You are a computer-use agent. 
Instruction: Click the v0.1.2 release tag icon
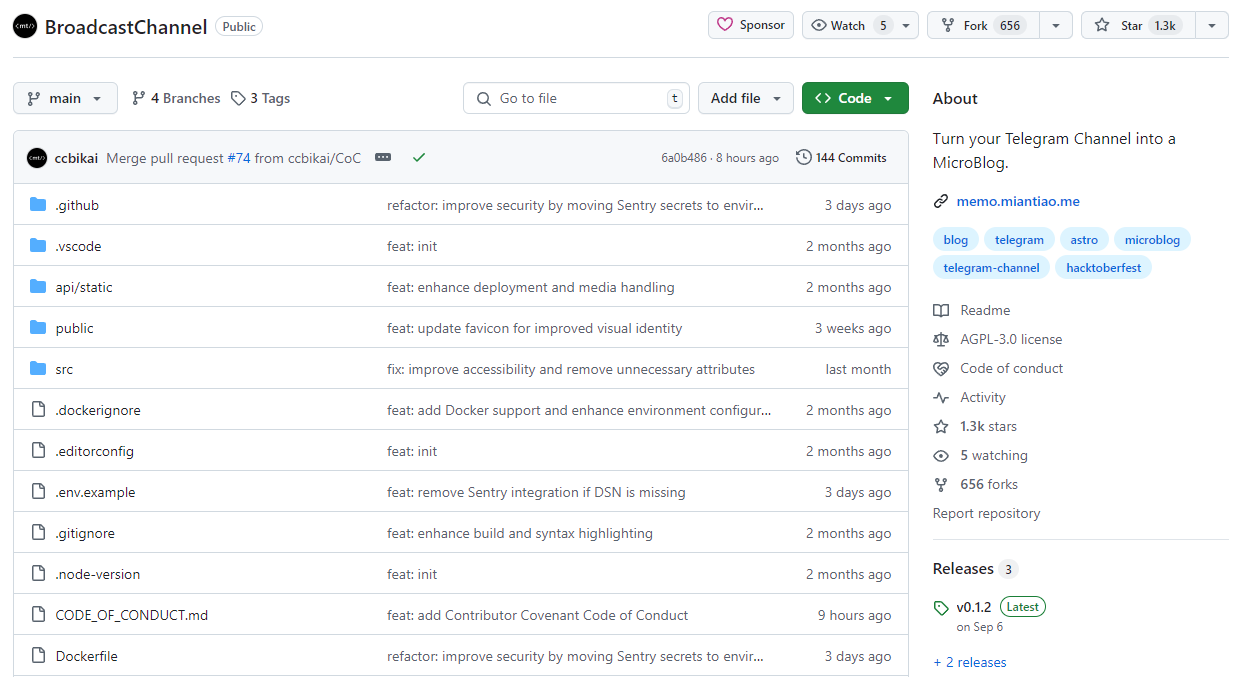tap(941, 607)
